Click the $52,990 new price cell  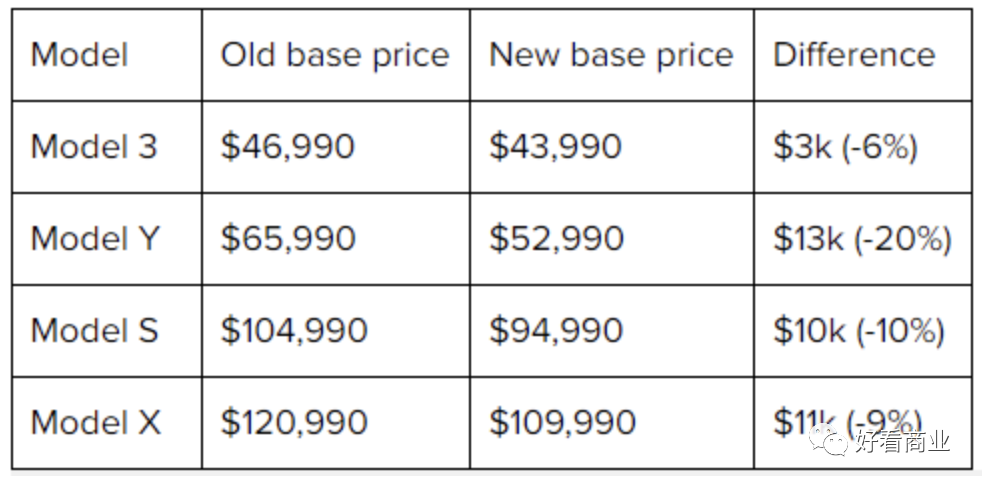(x=556, y=238)
